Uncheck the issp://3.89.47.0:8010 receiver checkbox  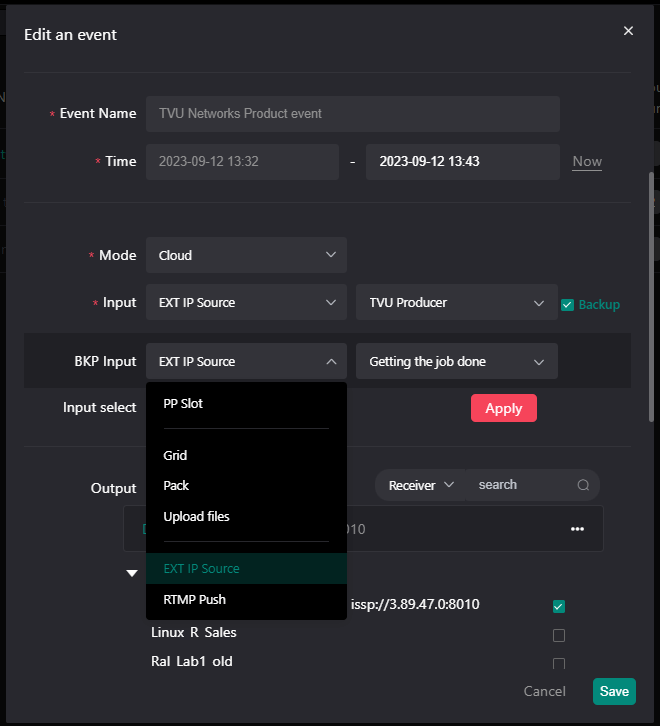pos(559,606)
